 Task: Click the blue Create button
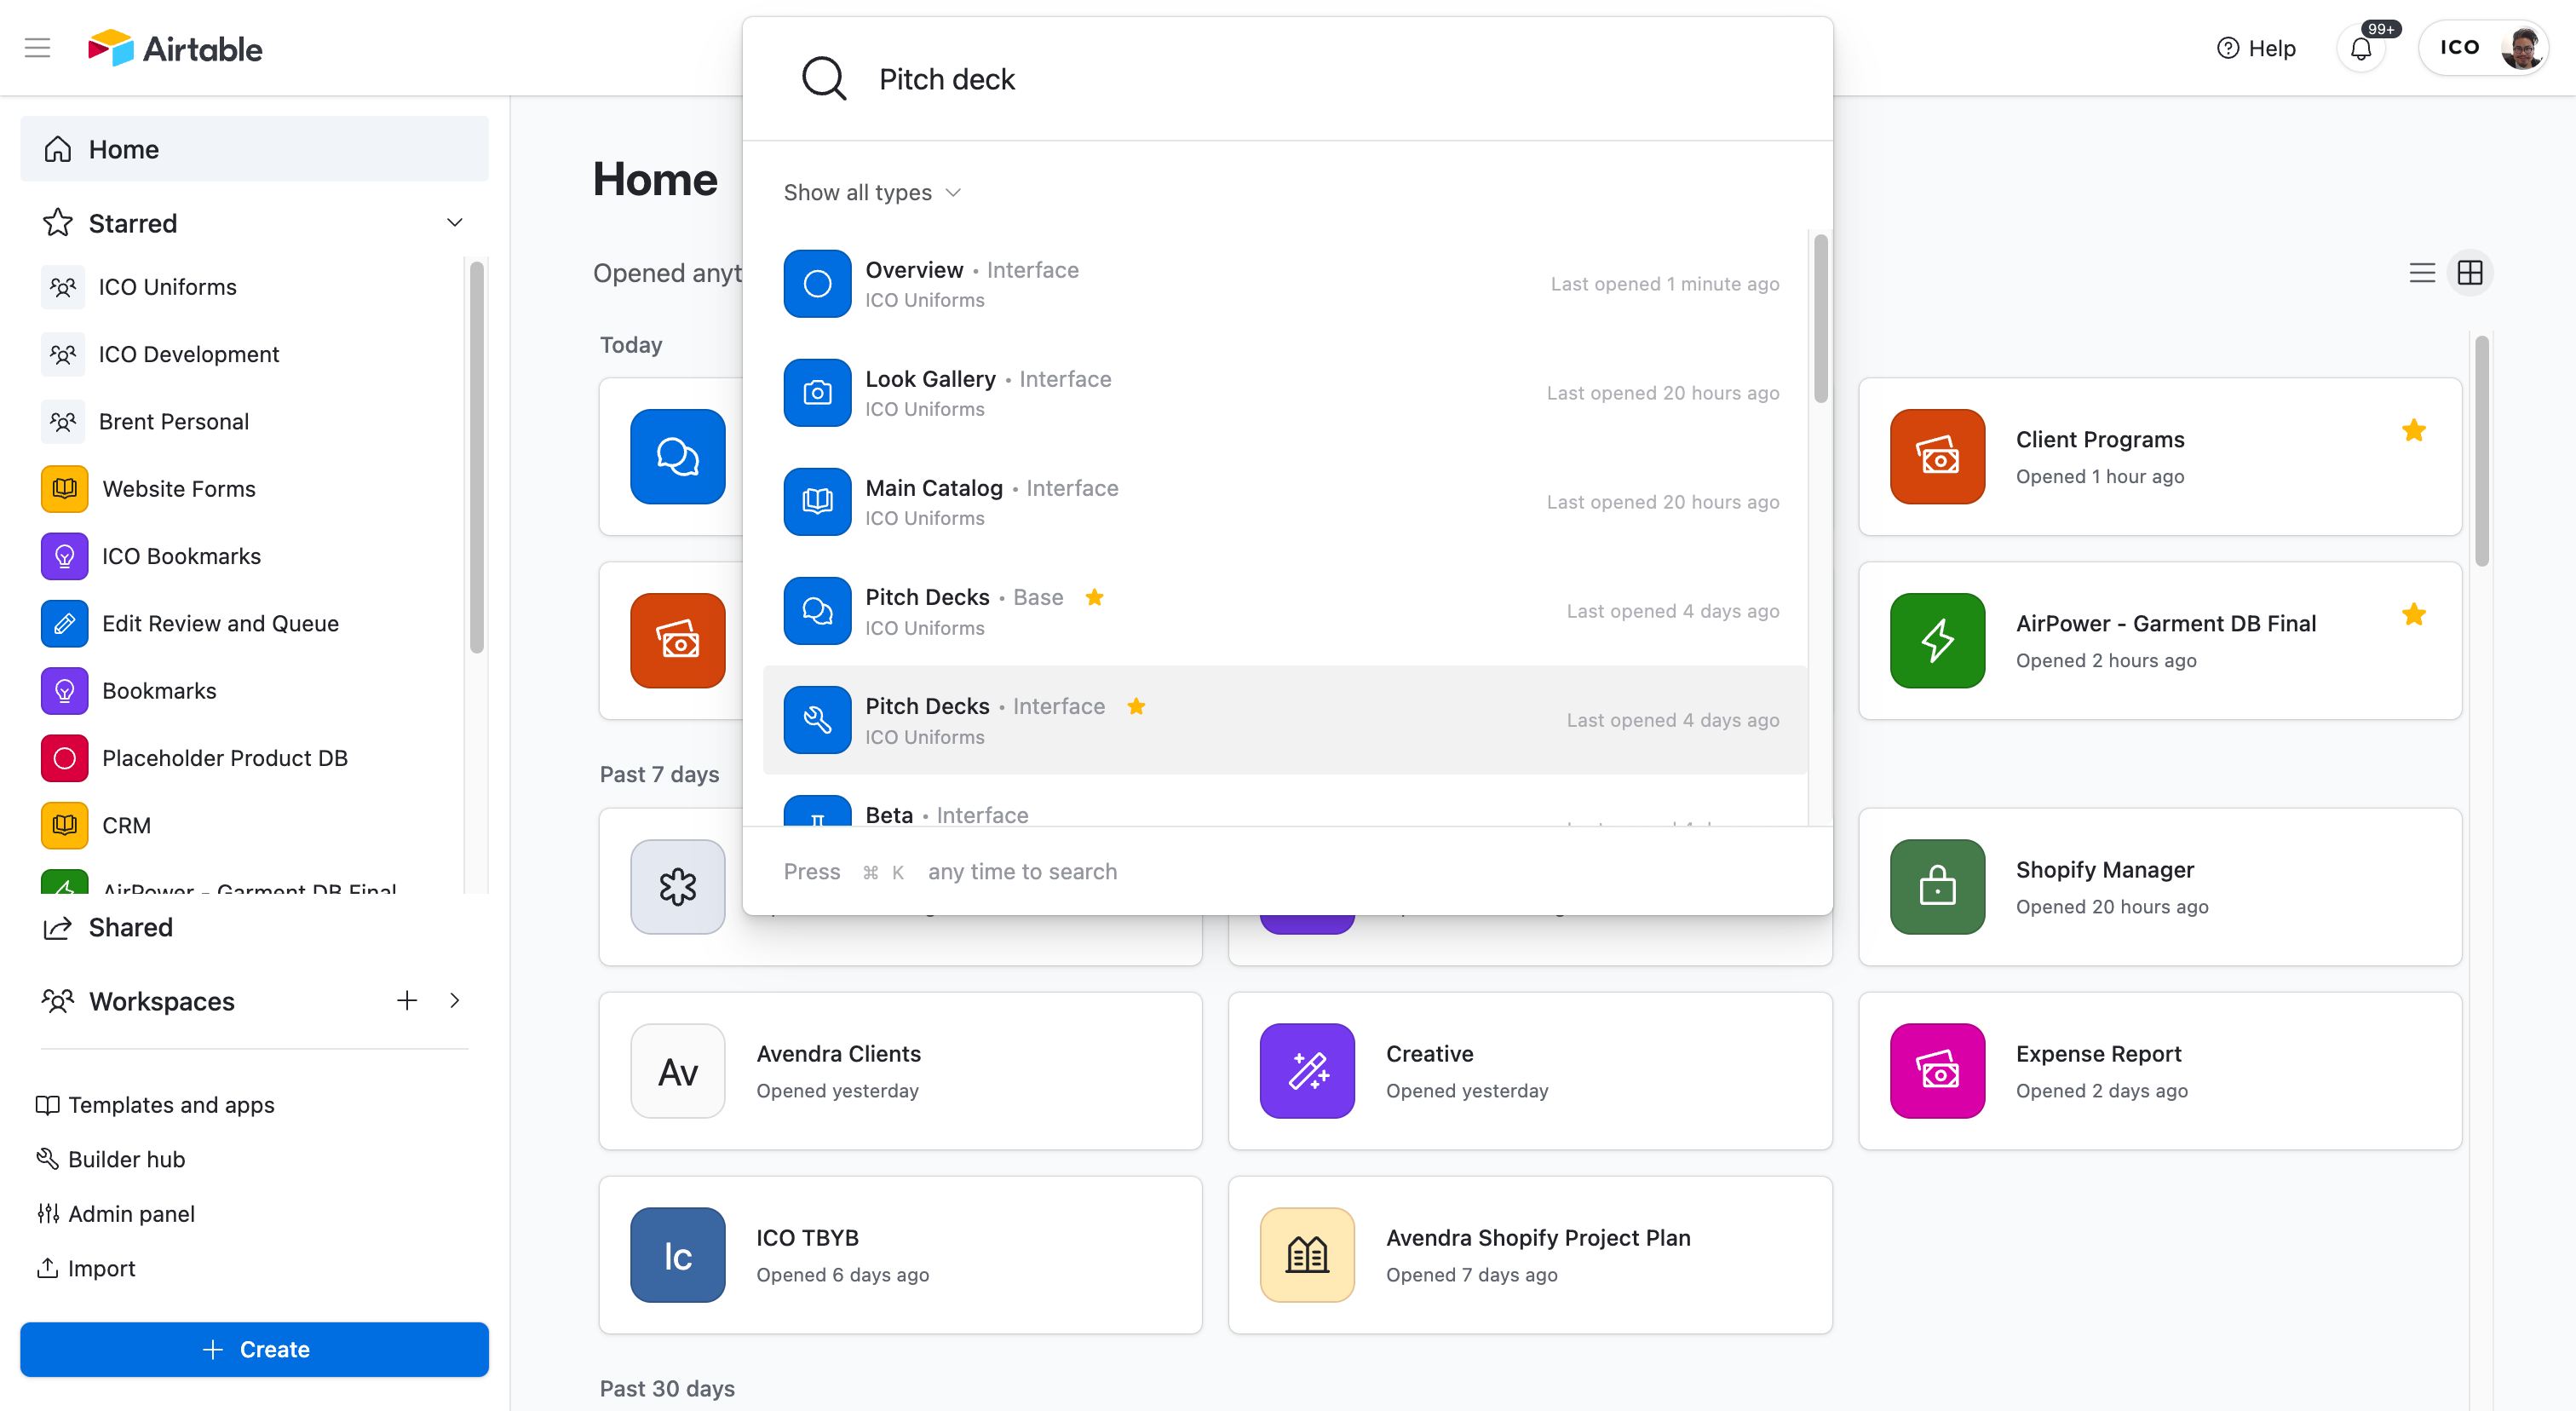[x=254, y=1349]
